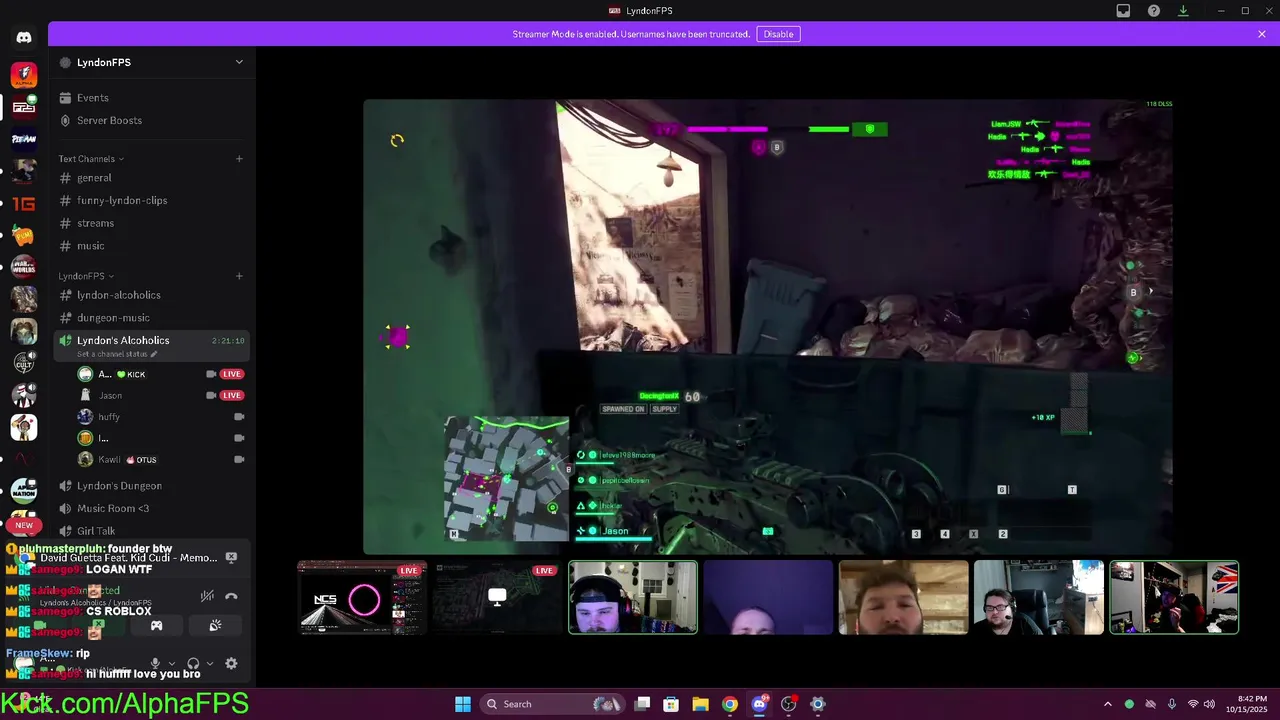Click LIVE badge next to KICK user
1280x720 pixels.
pos(232,374)
